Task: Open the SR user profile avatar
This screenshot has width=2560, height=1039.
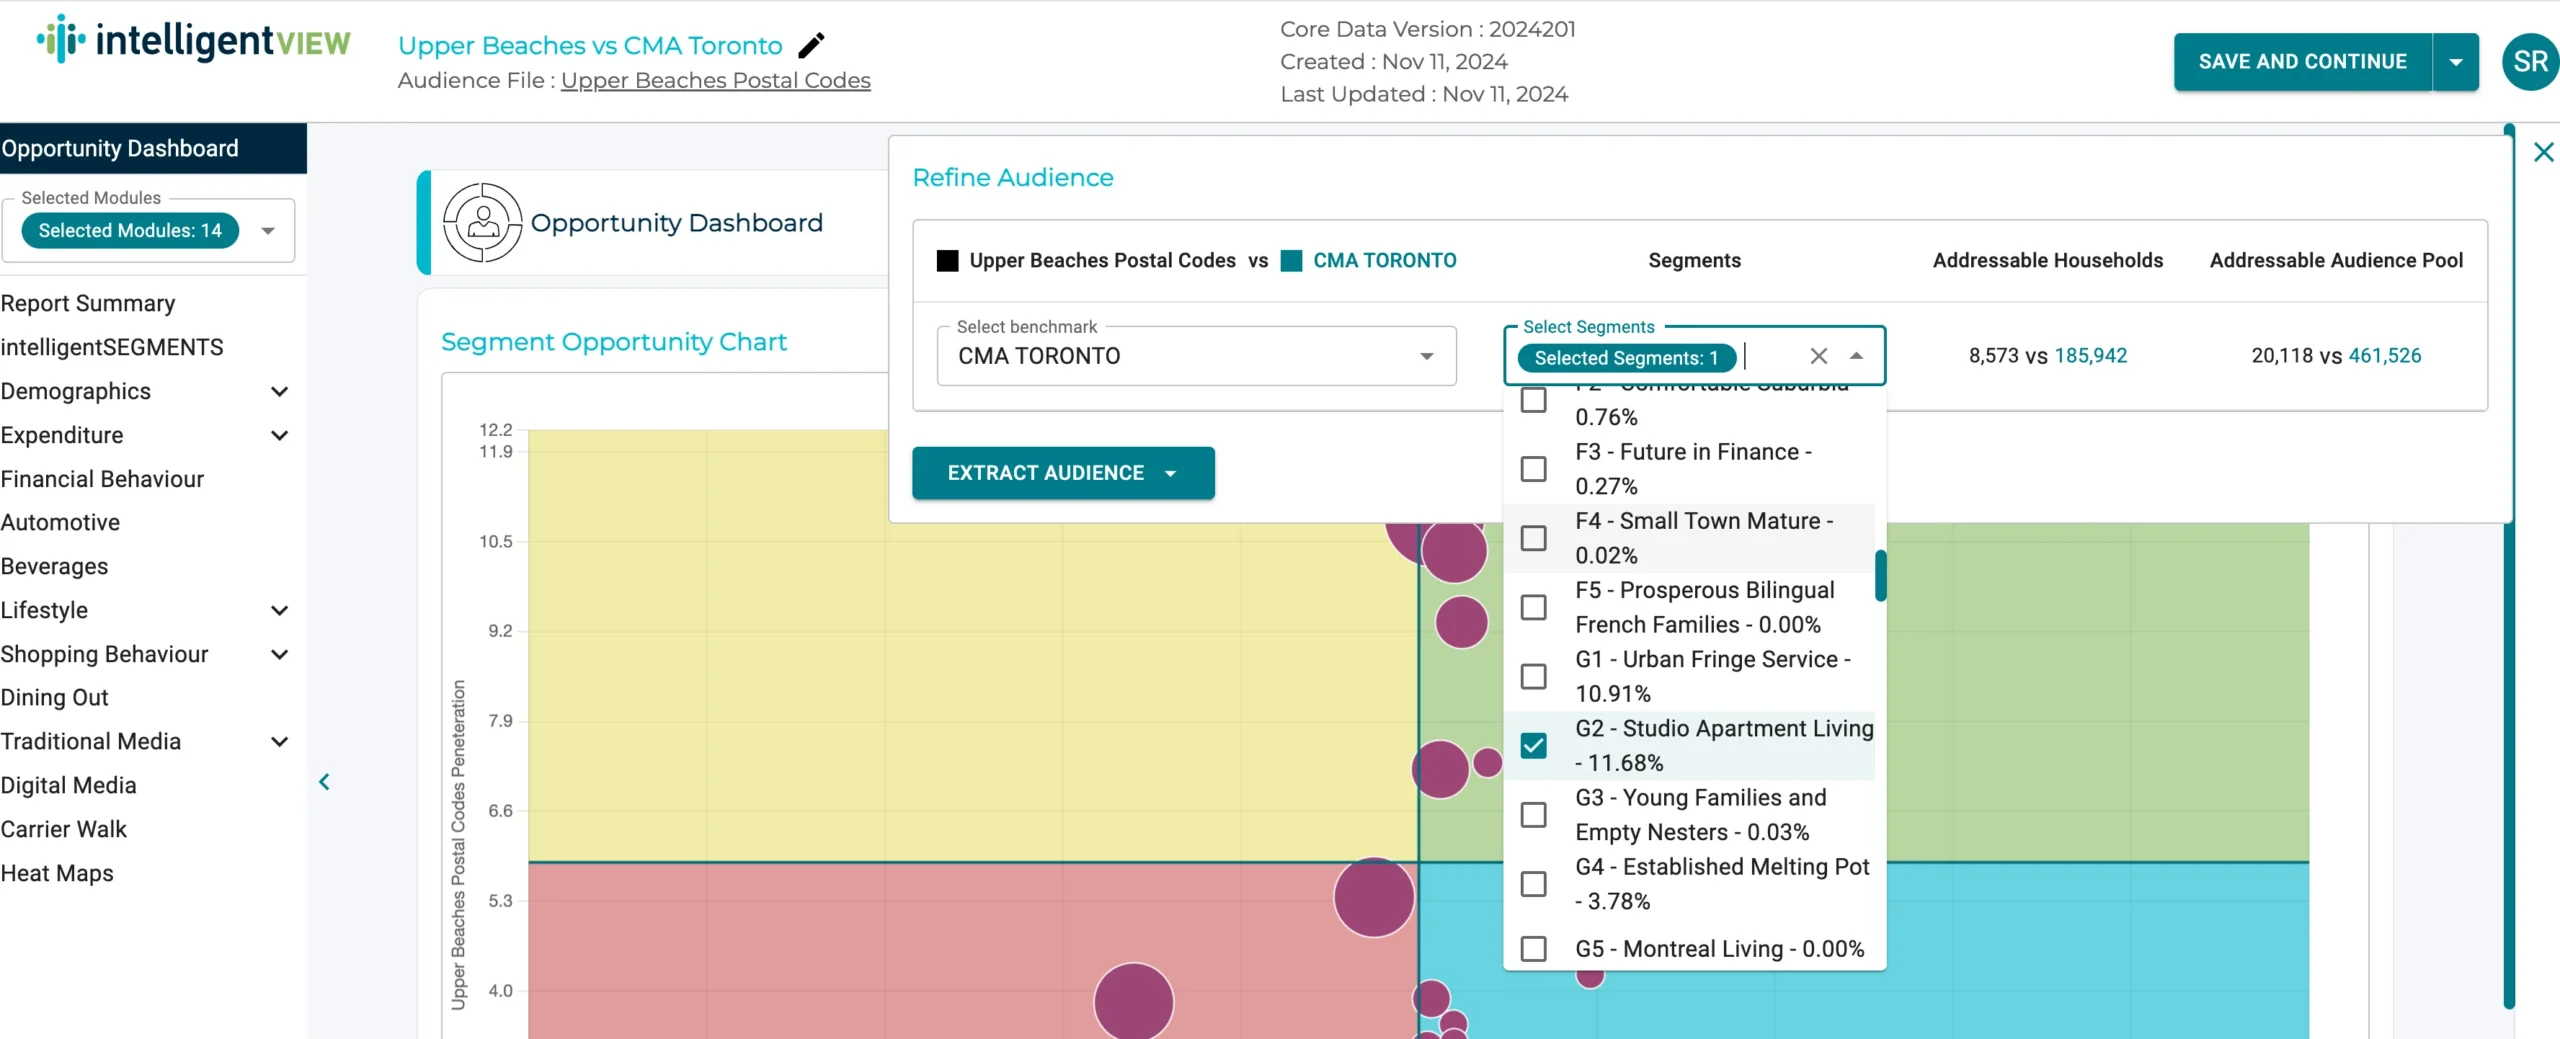Action: (x=2529, y=62)
